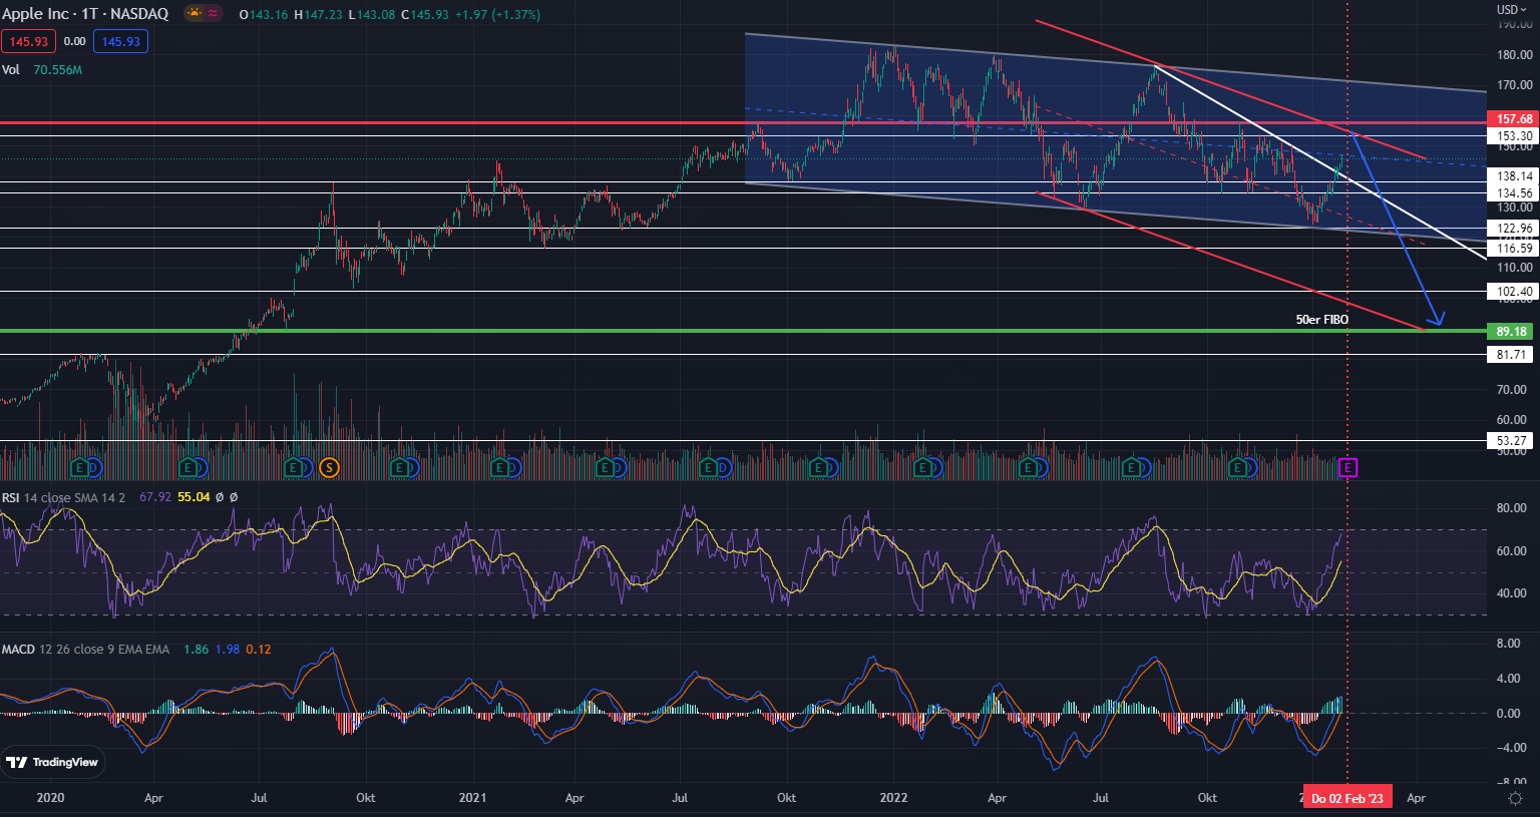Click the MACD value 1.86
Screen dimensions: 1540x817
pyautogui.click(x=196, y=649)
